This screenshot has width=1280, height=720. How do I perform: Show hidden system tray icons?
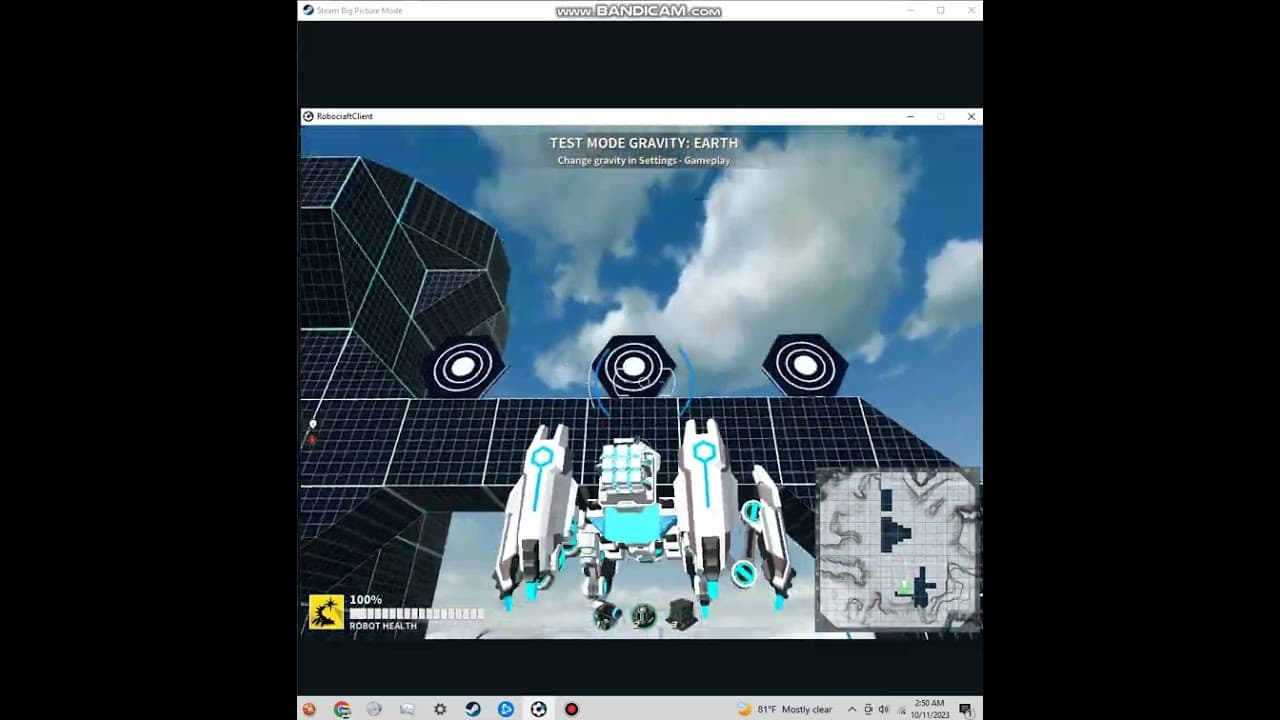point(852,709)
